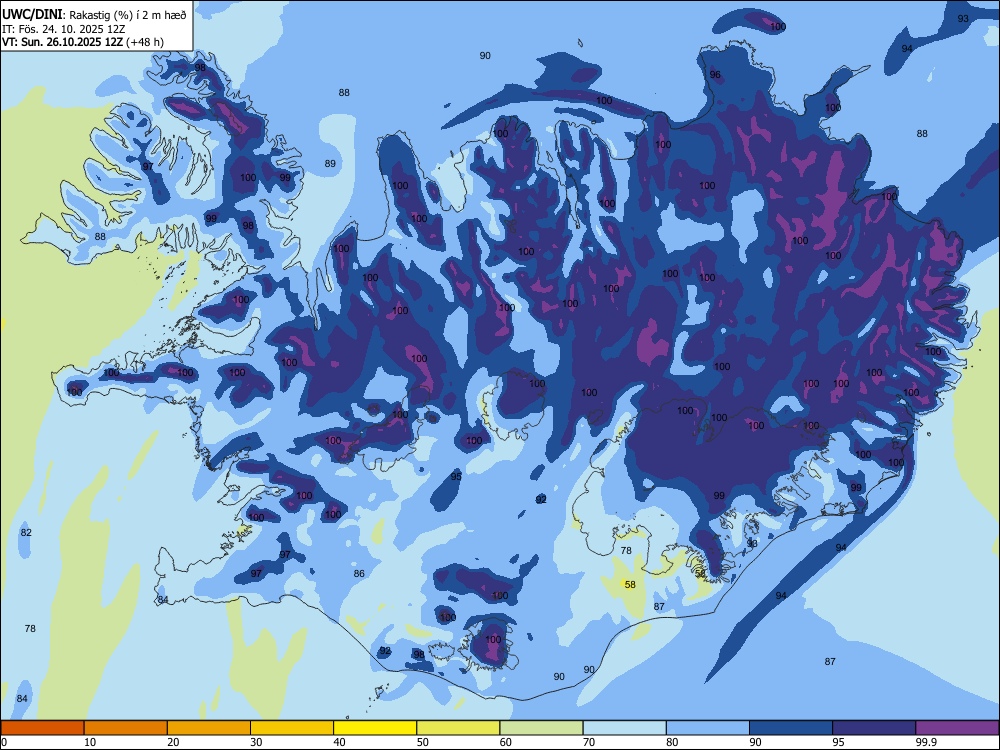Click the medium blue 80–90 legend swatch
The height and width of the screenshot is (750, 1000).
coord(708,728)
